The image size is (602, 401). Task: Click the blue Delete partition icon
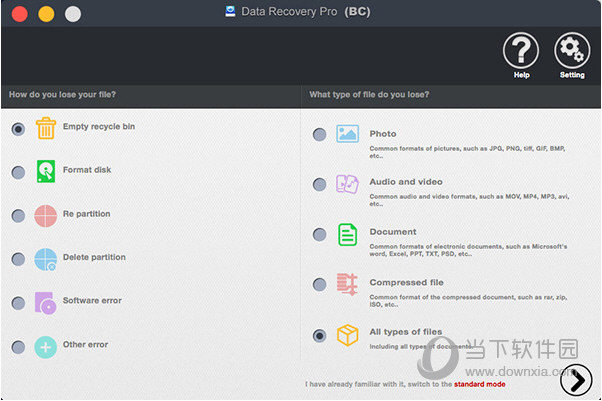click(46, 259)
